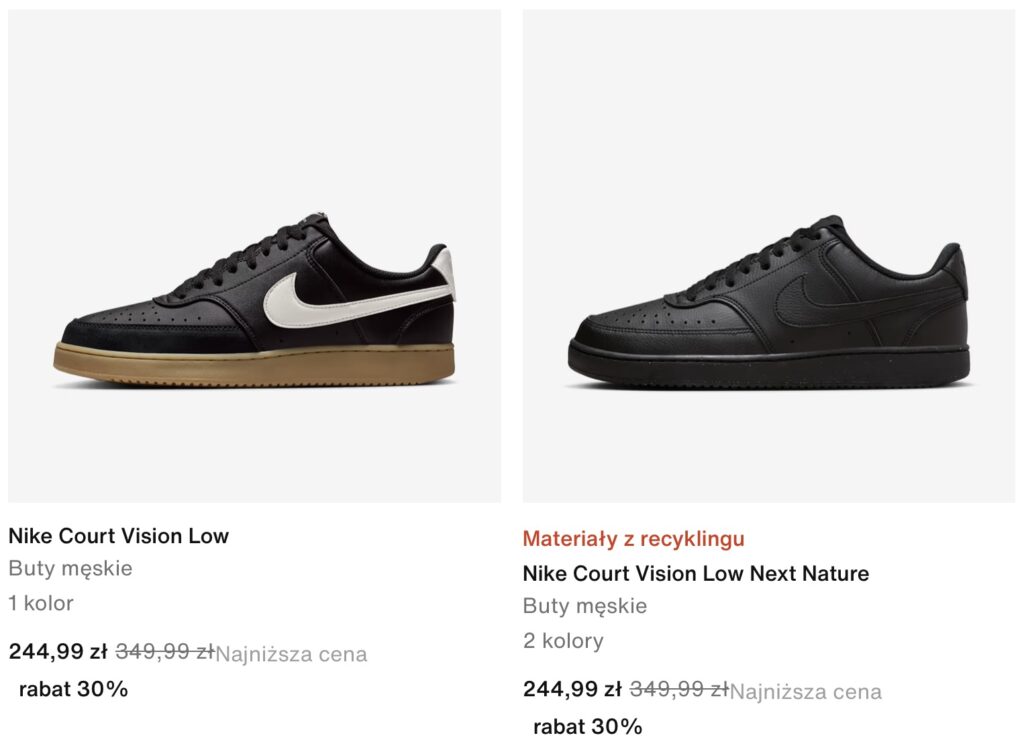Select the "1 kolor" text
The image size is (1024, 752).
(41, 603)
